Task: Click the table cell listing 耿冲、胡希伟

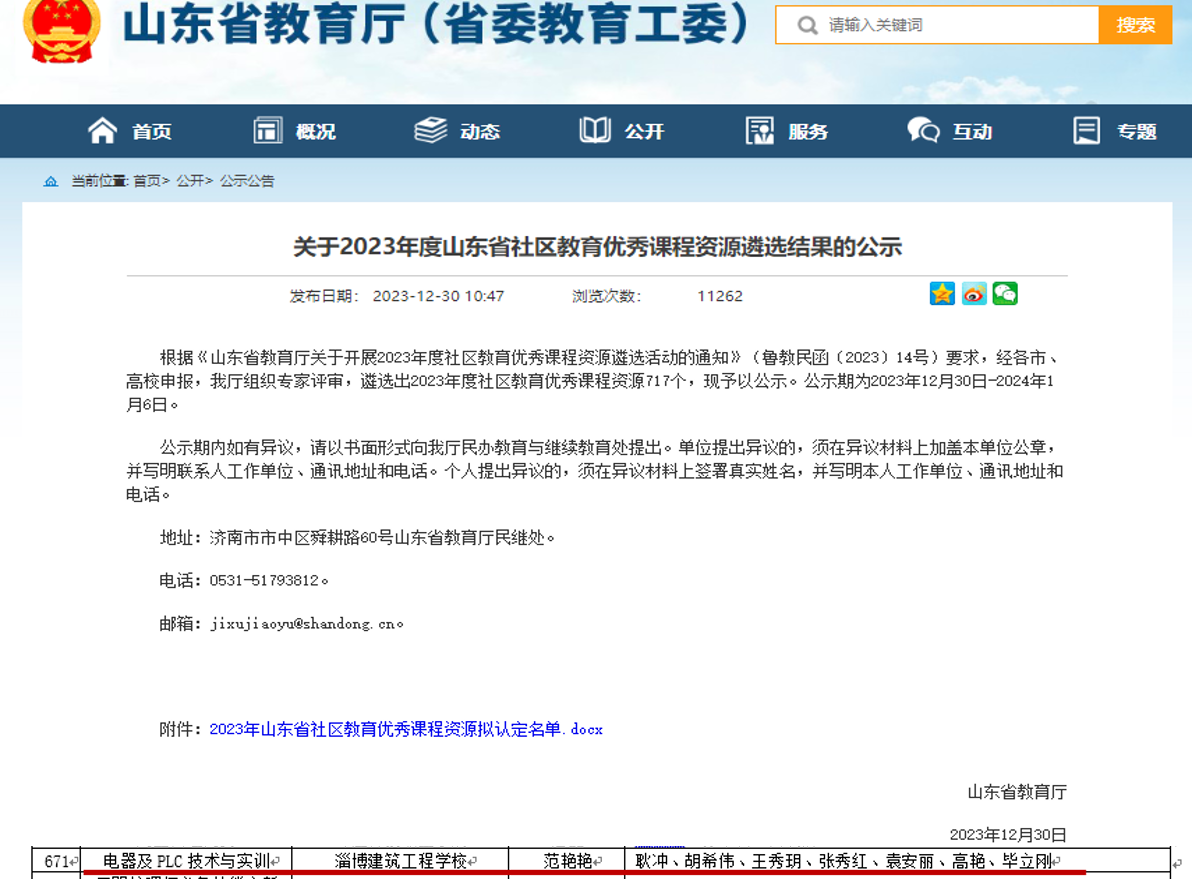Action: [898, 862]
